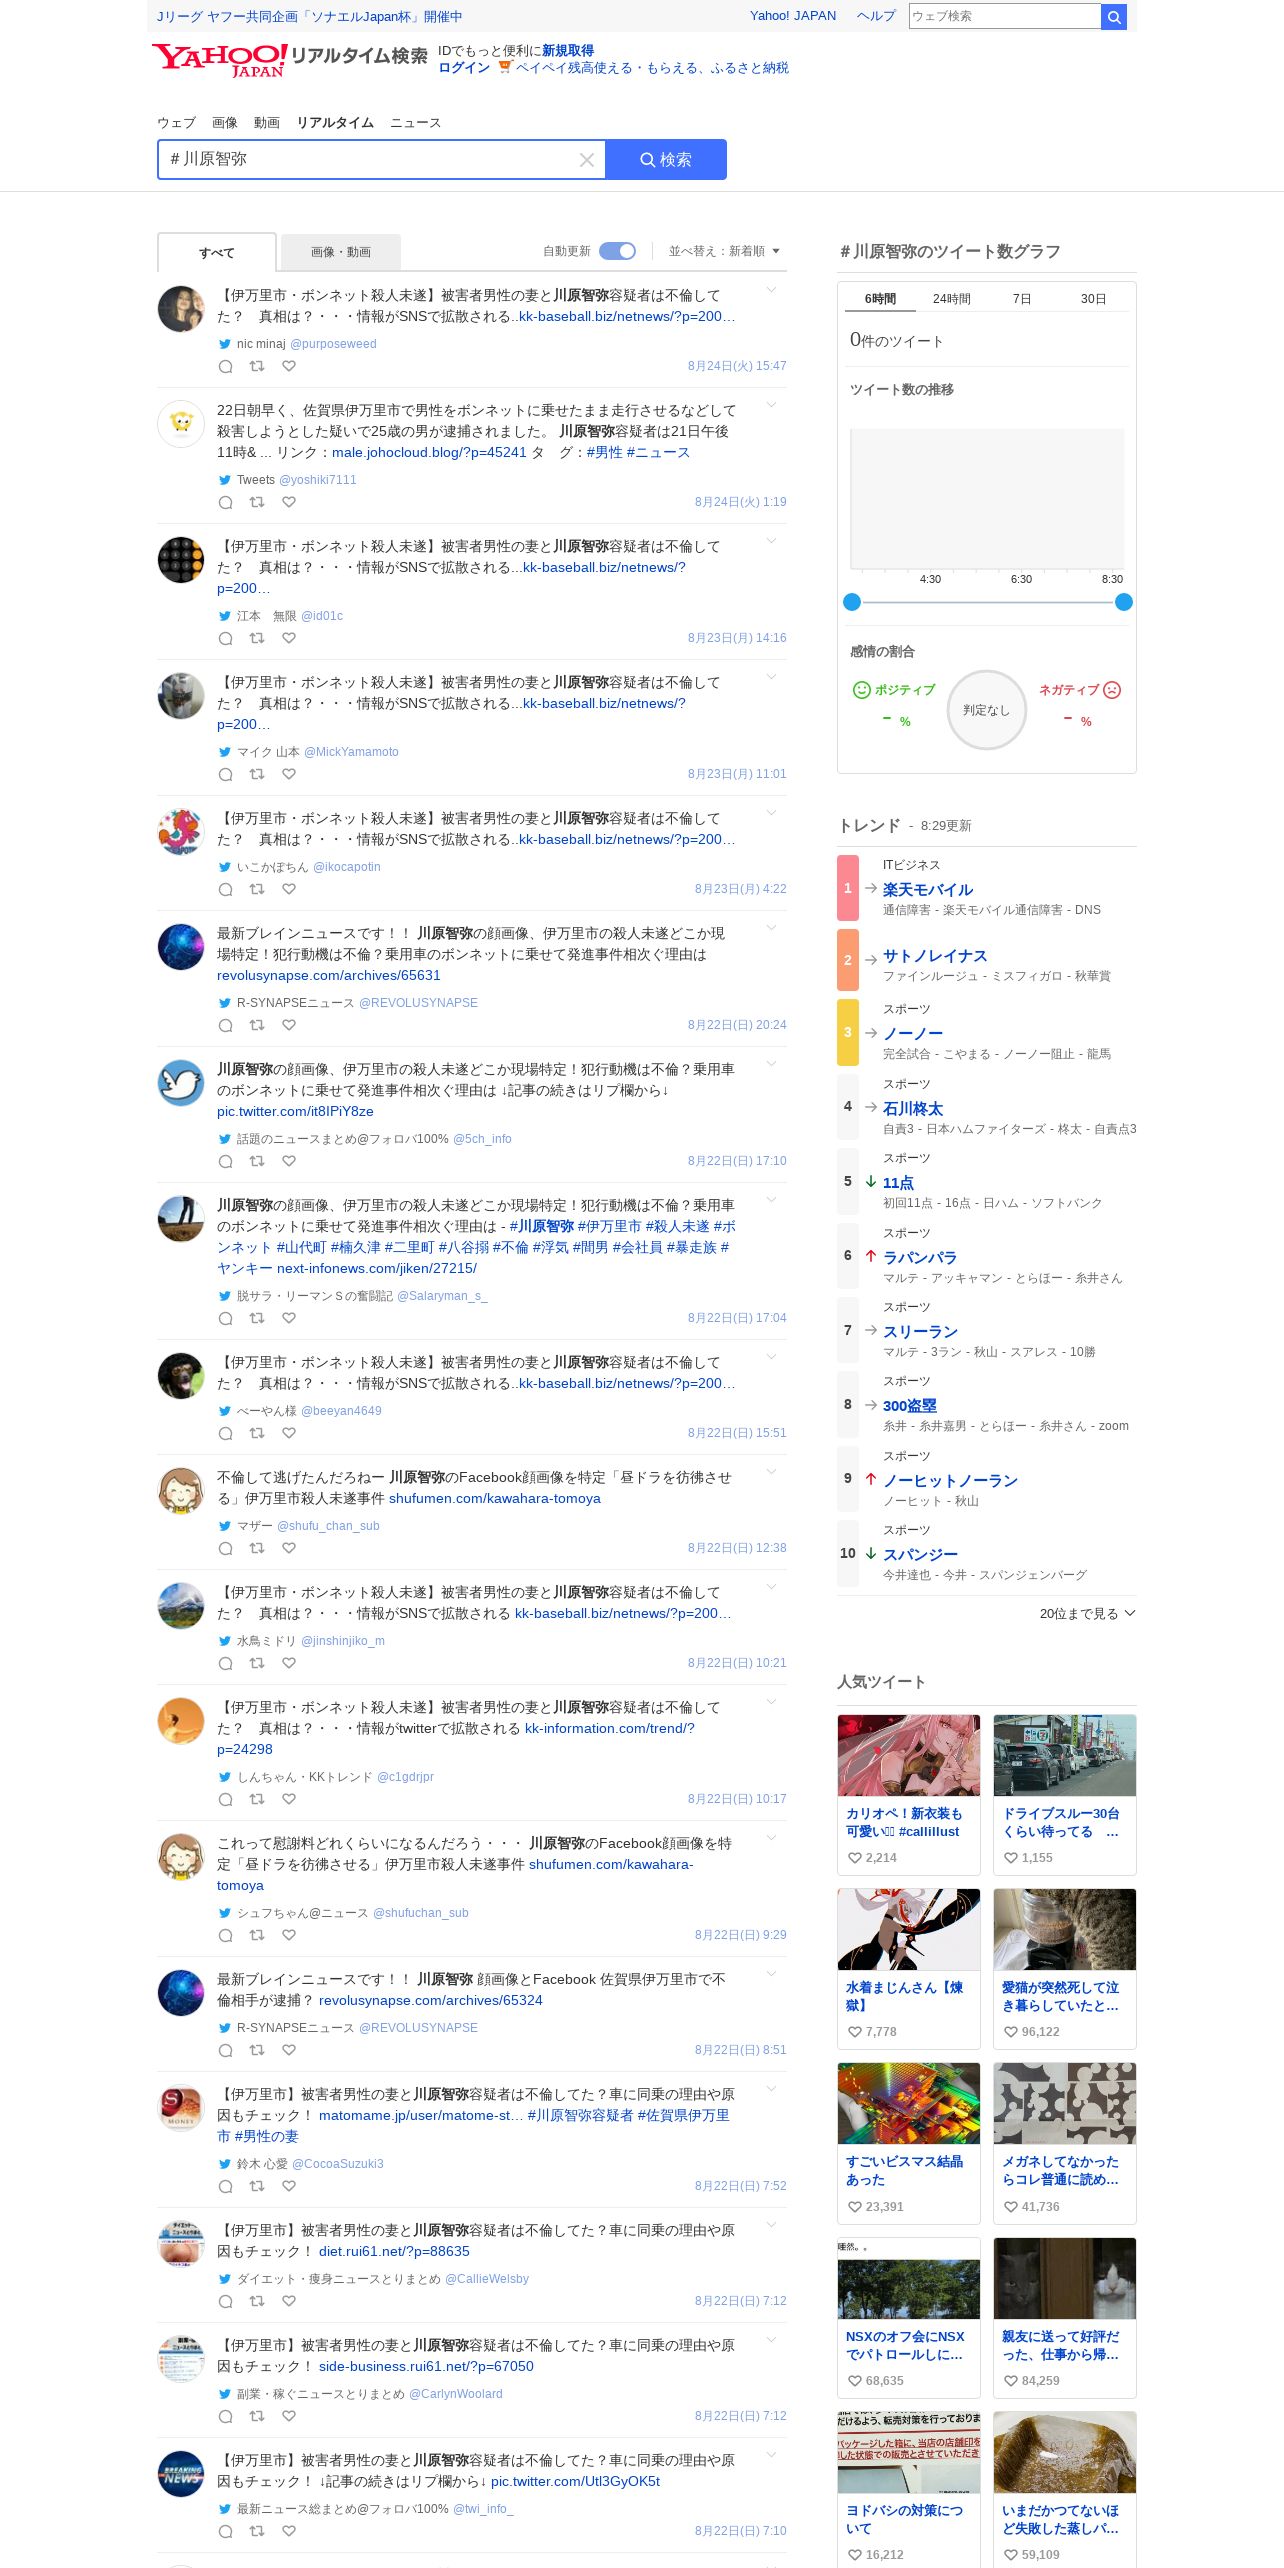Retweet the @5ch_info tweet
Screen dimensions: 1284x2568
257,1161
